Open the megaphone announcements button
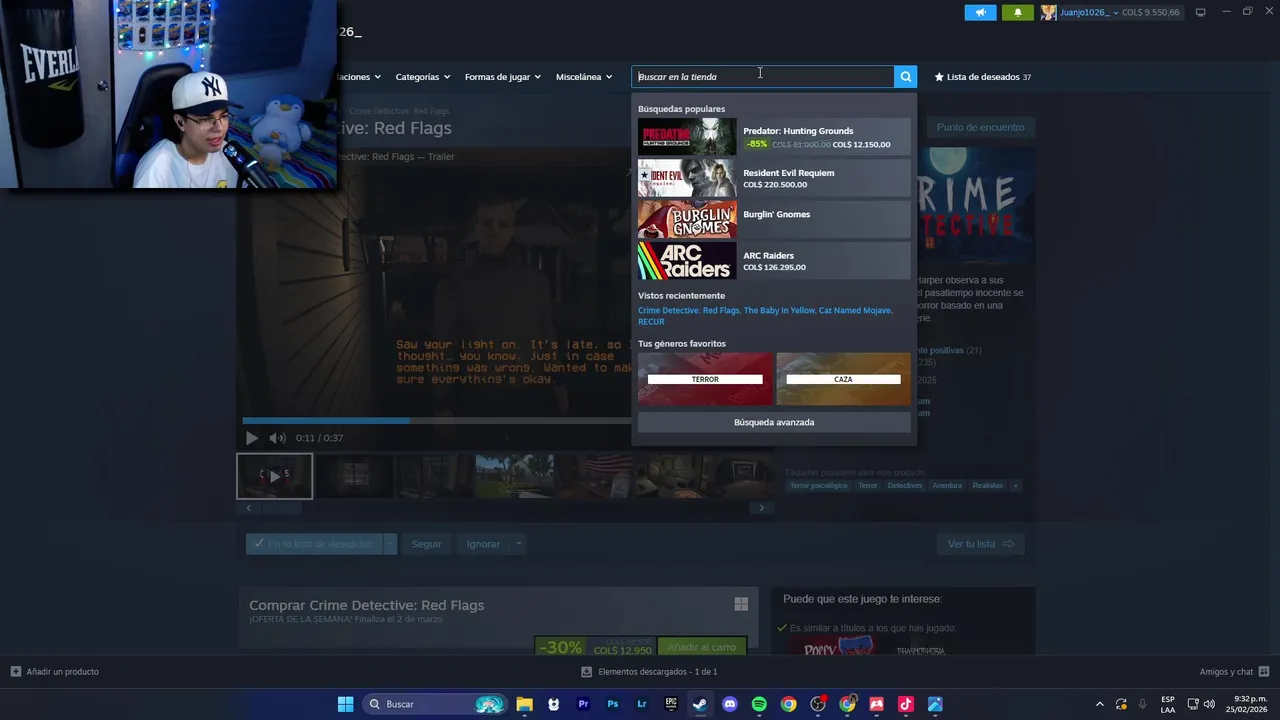 click(980, 12)
